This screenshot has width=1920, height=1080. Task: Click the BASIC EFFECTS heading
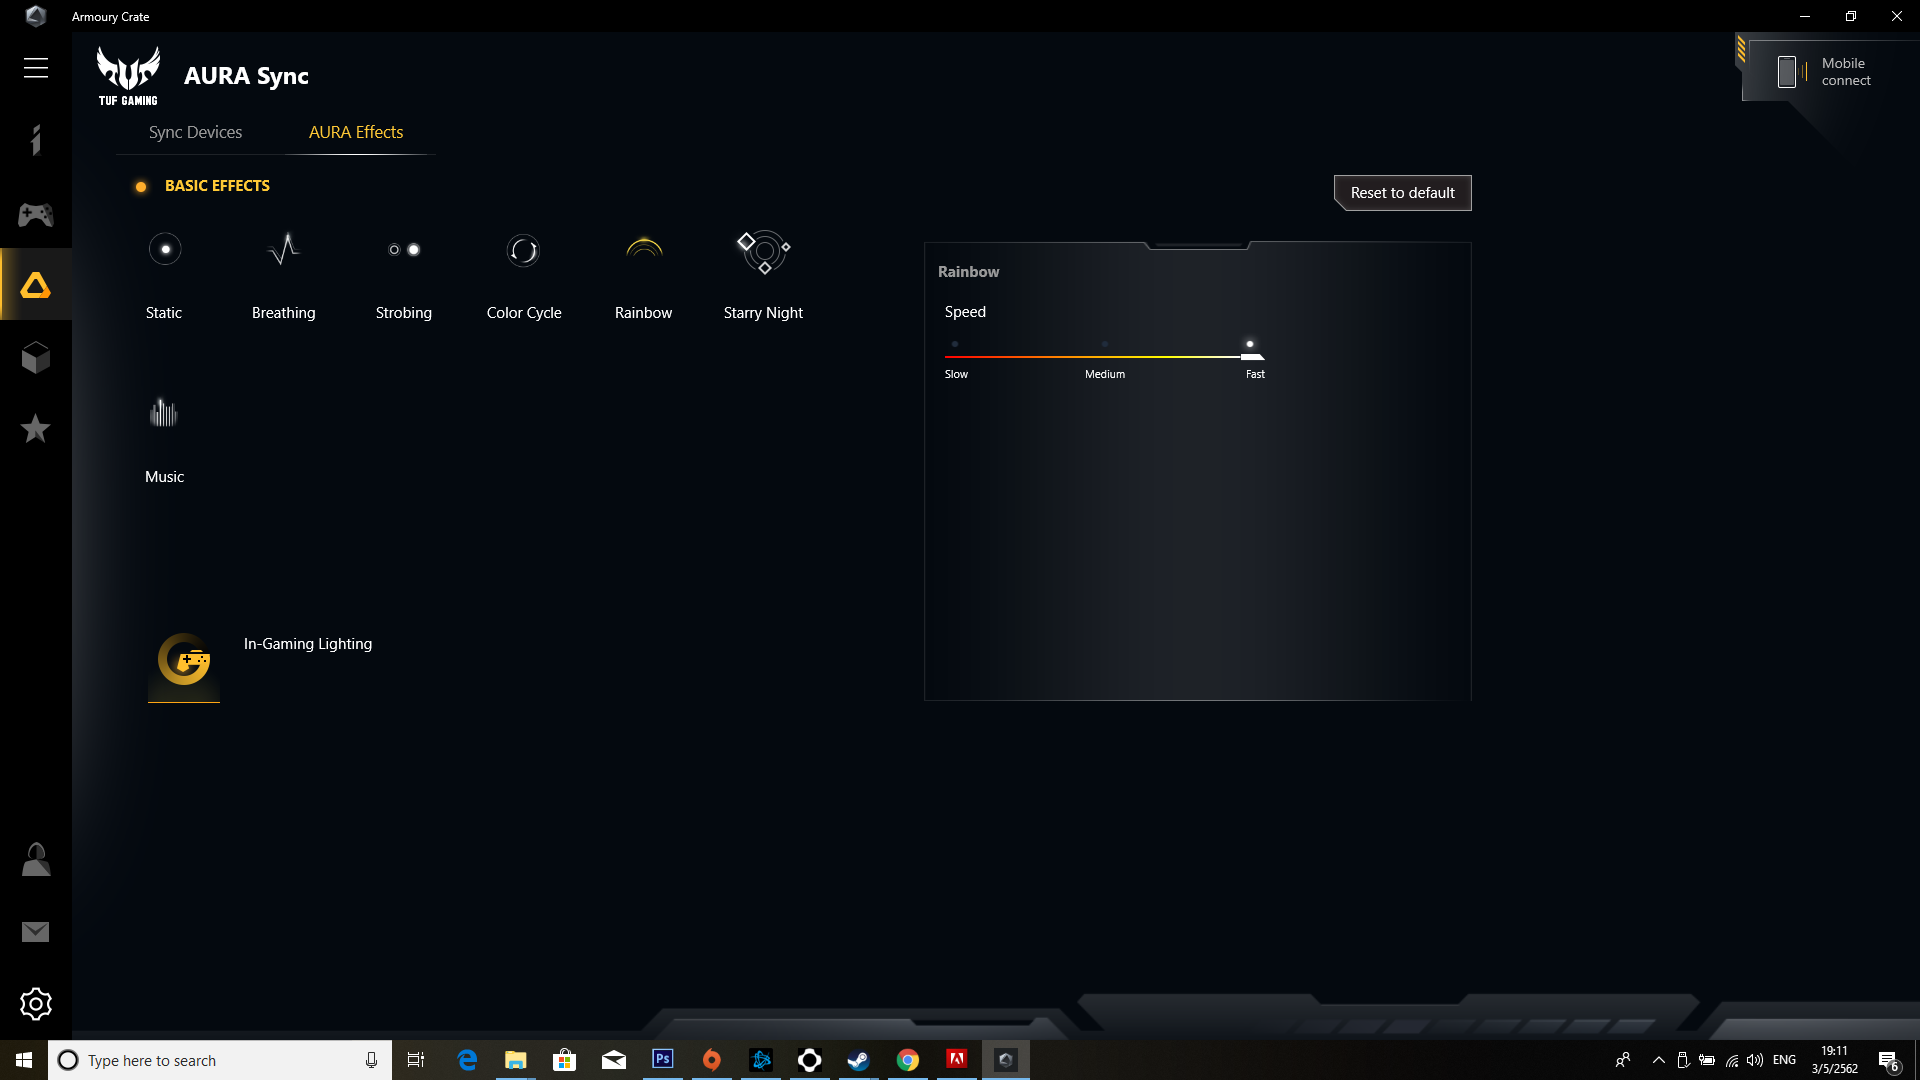click(x=217, y=186)
